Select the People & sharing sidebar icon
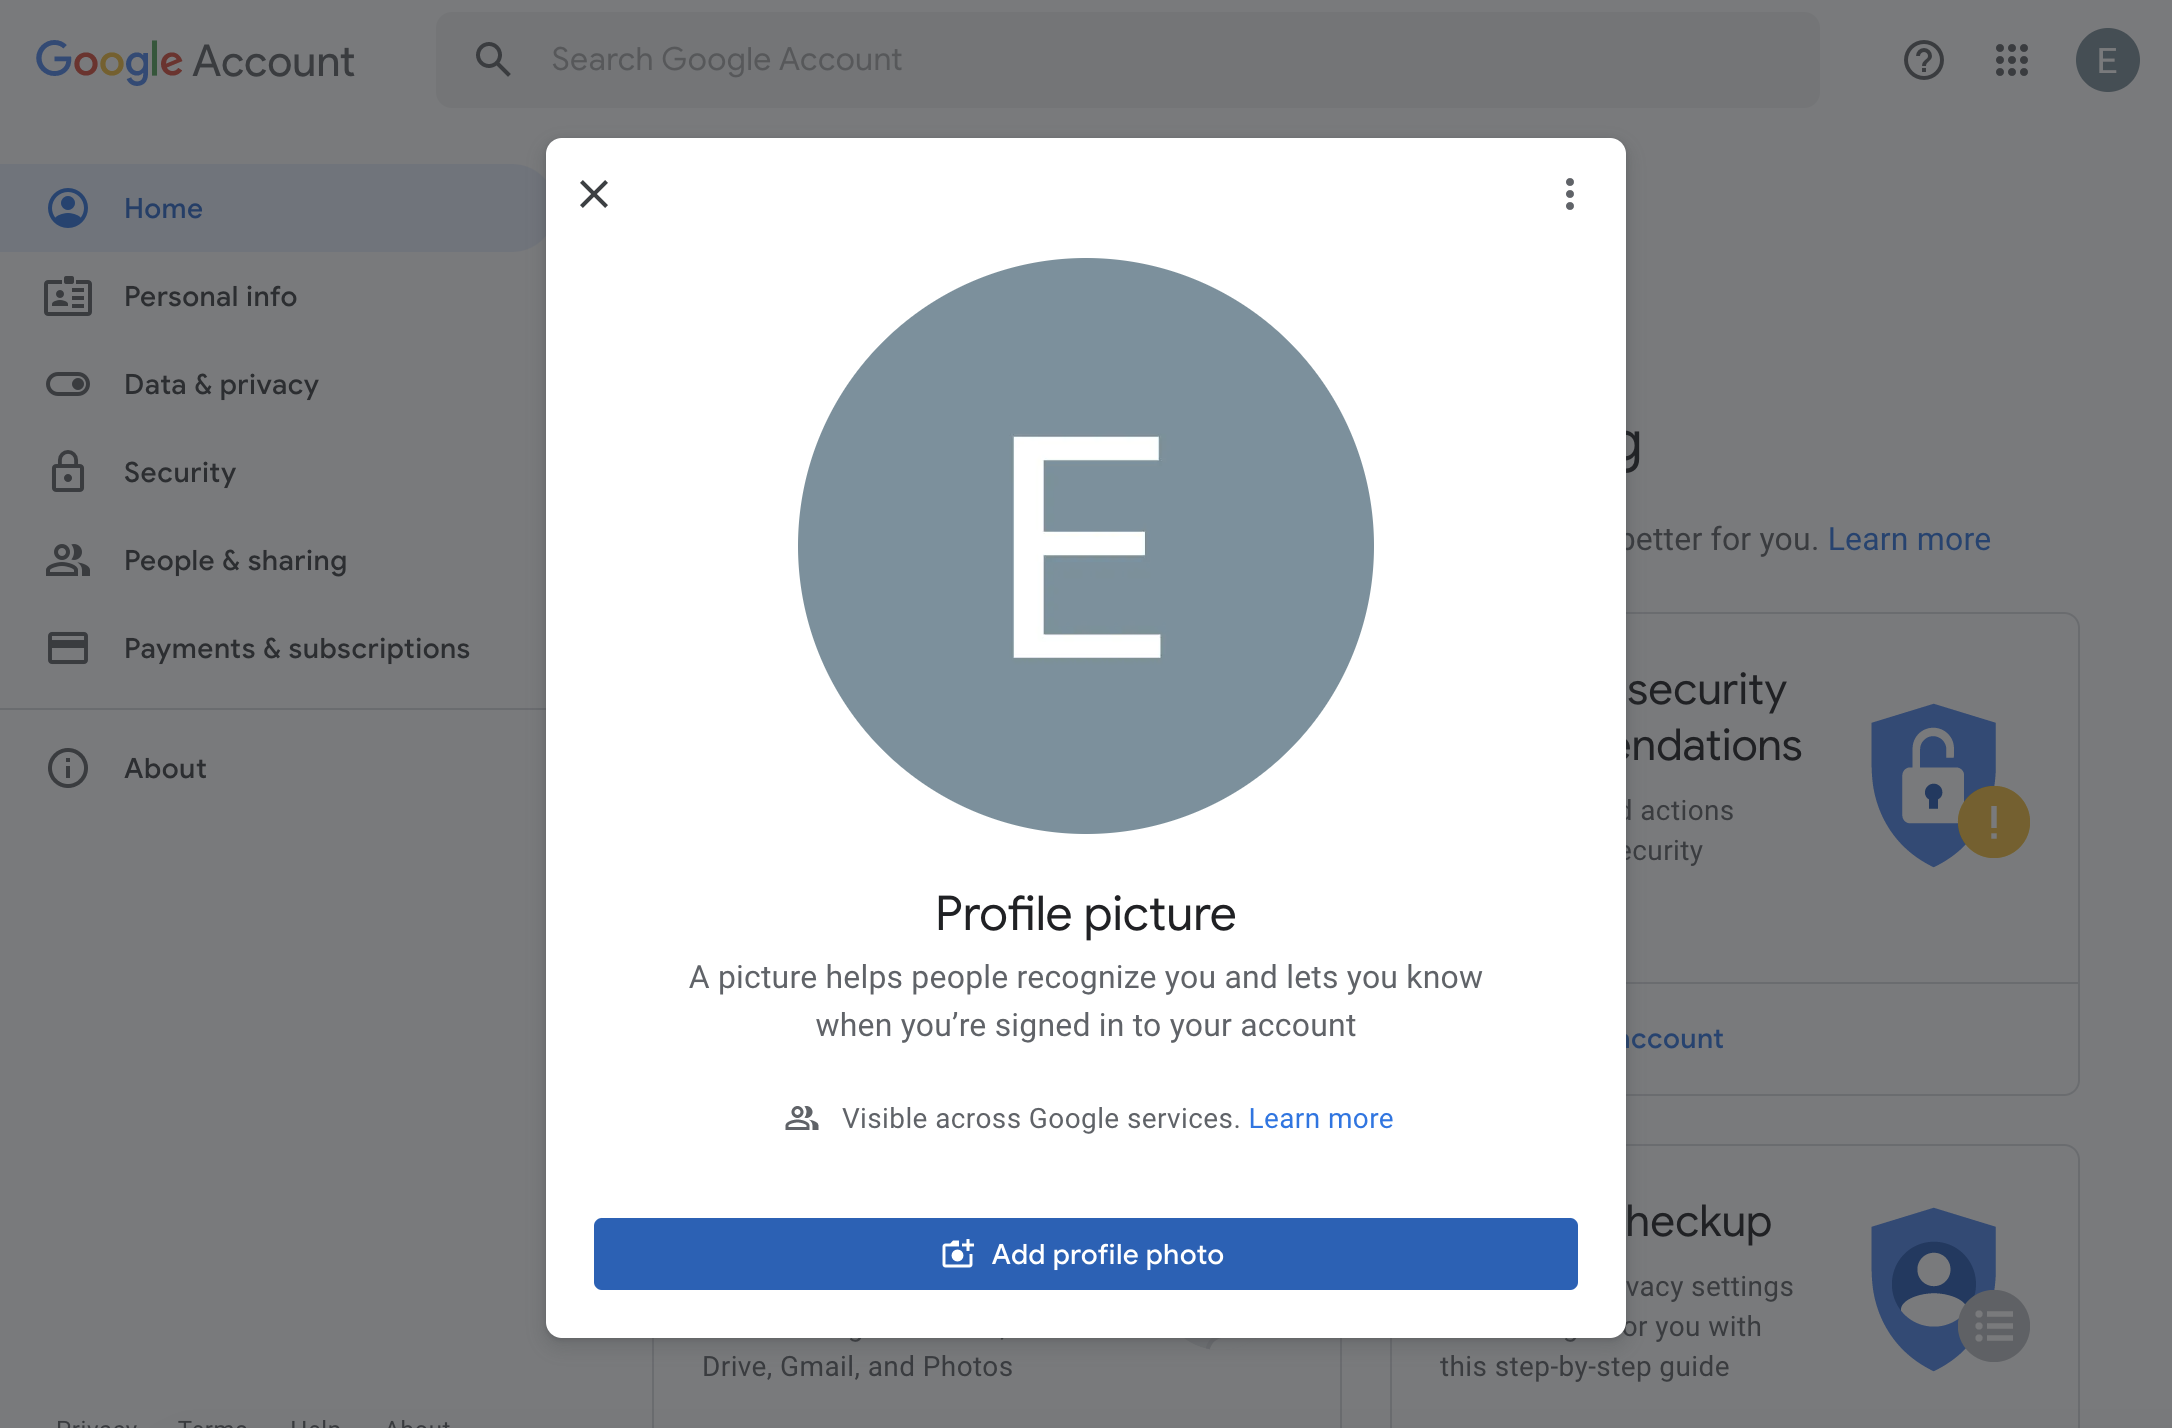2172x1428 pixels. [67, 560]
